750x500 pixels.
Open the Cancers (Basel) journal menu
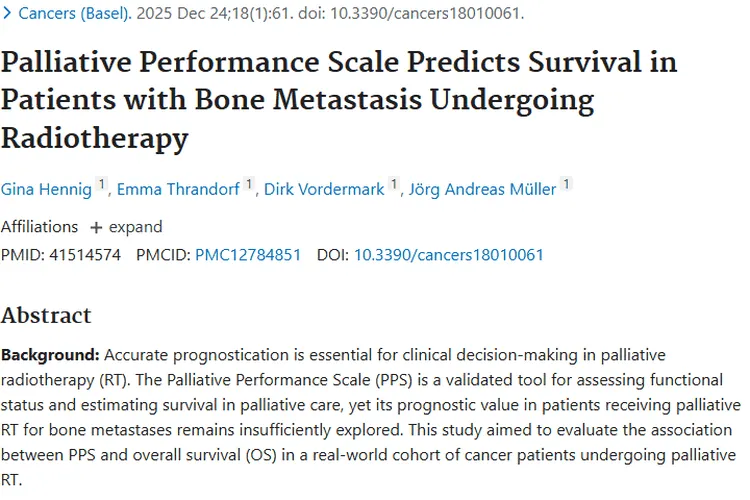pyautogui.click(x=72, y=14)
